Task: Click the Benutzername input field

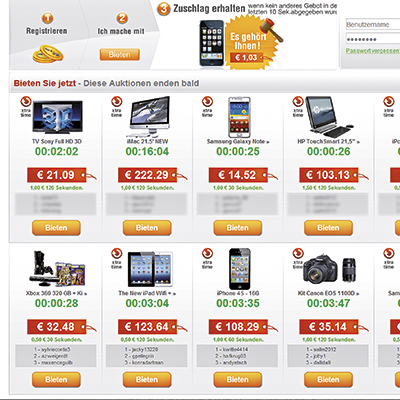Action: click(x=373, y=25)
